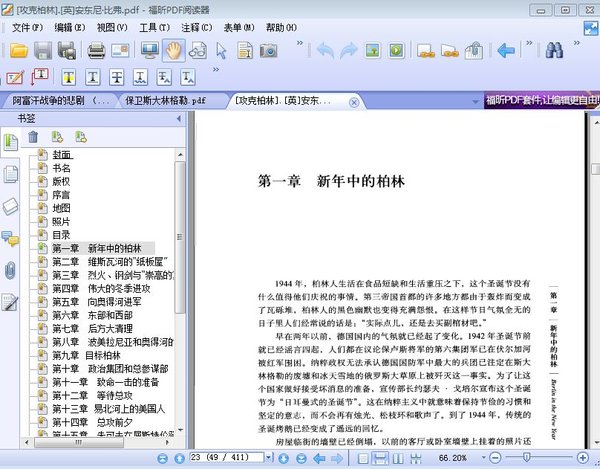Click the page number input field

coord(227,458)
